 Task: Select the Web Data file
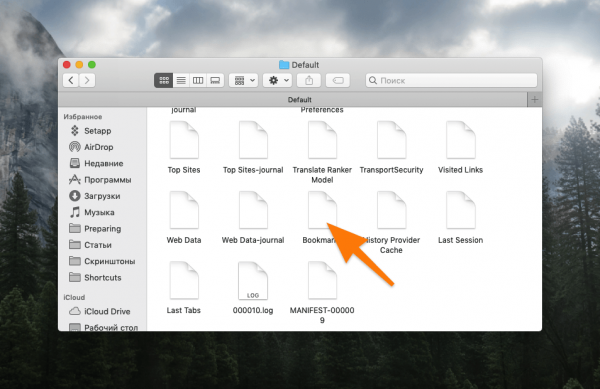pos(184,217)
